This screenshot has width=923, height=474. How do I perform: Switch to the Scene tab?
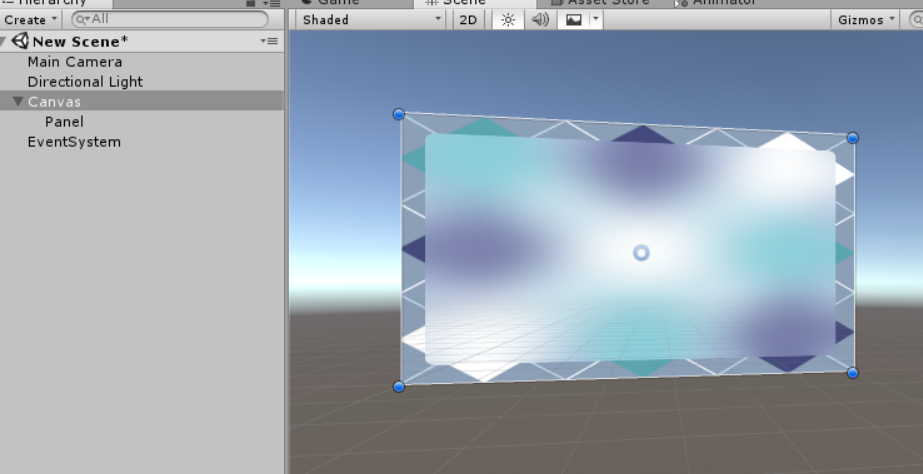coord(475,2)
